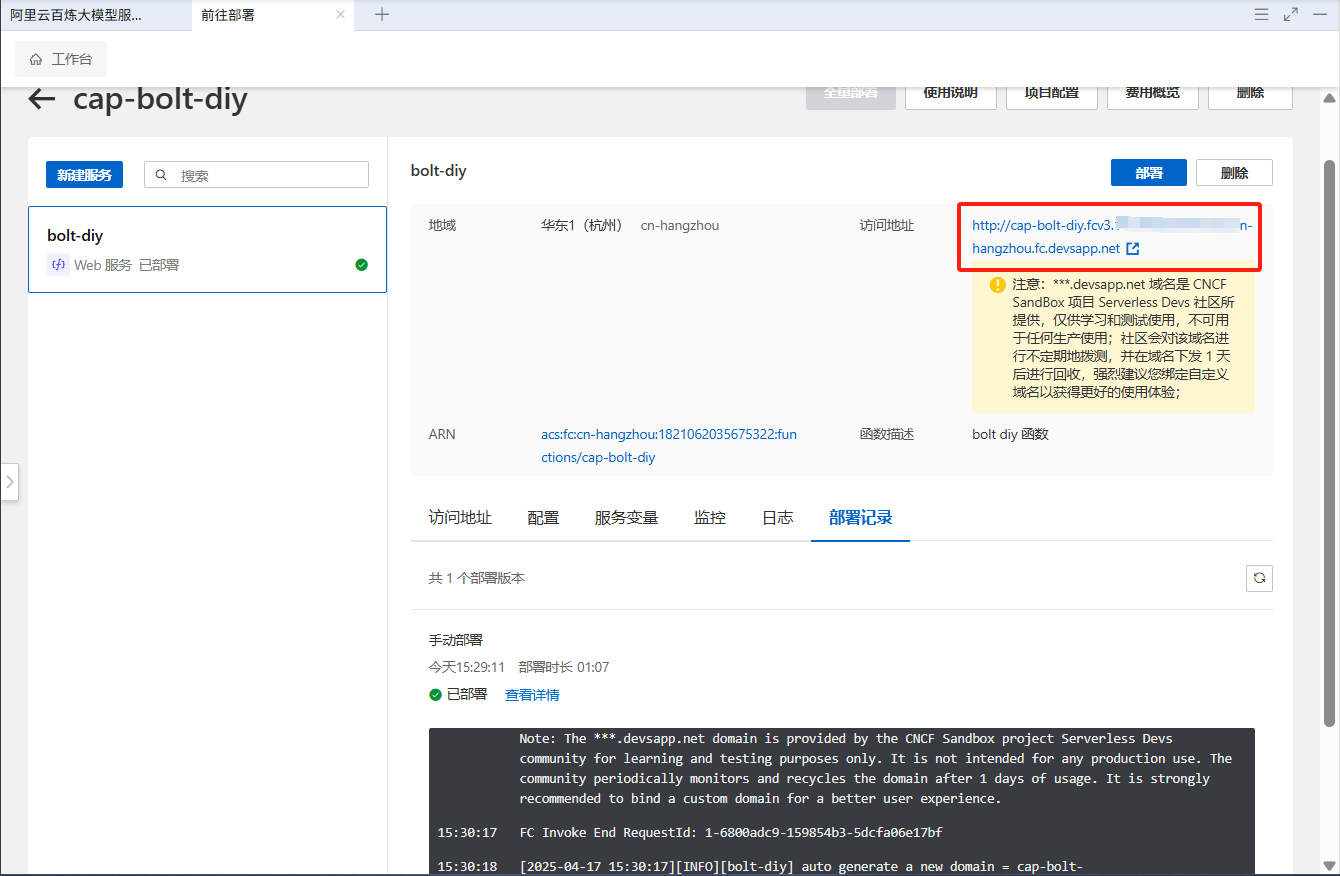1340x876 pixels.
Task: Open the 配置 tab
Action: (x=543, y=518)
